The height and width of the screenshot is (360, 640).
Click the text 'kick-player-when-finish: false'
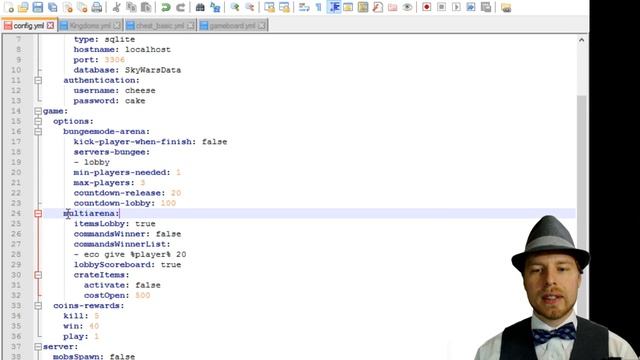(150, 142)
